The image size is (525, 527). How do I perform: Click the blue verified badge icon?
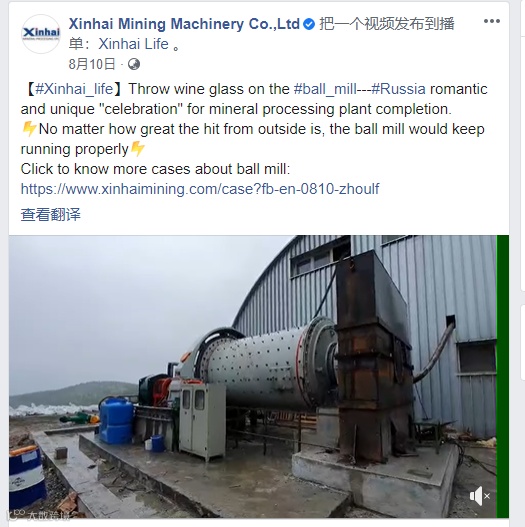coord(309,24)
